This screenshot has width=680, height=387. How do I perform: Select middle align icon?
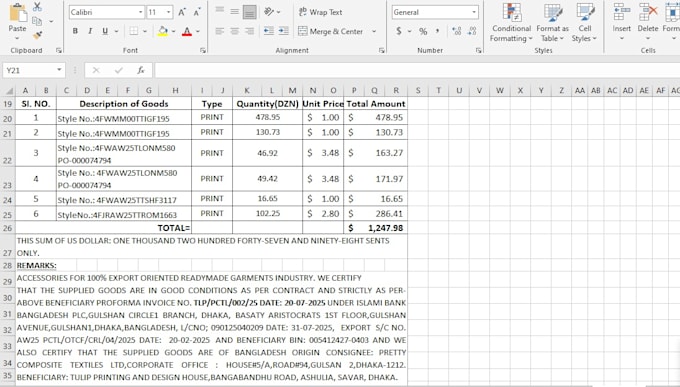pos(235,12)
